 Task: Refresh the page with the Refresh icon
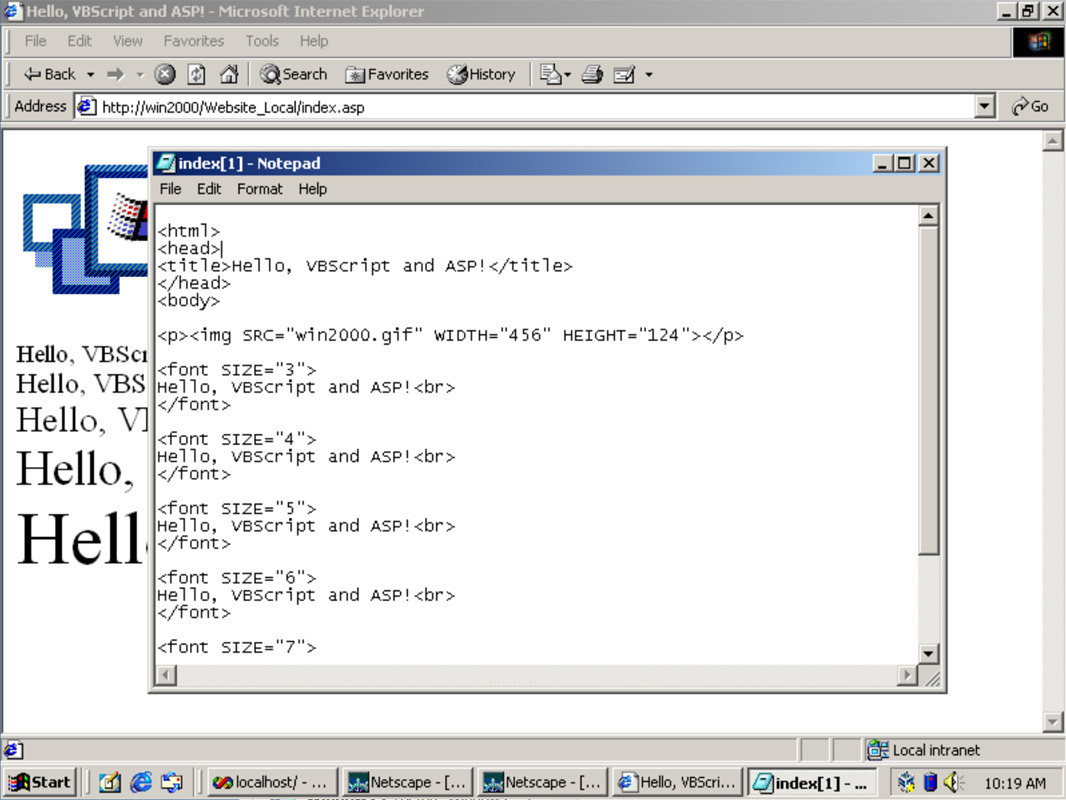(x=197, y=74)
